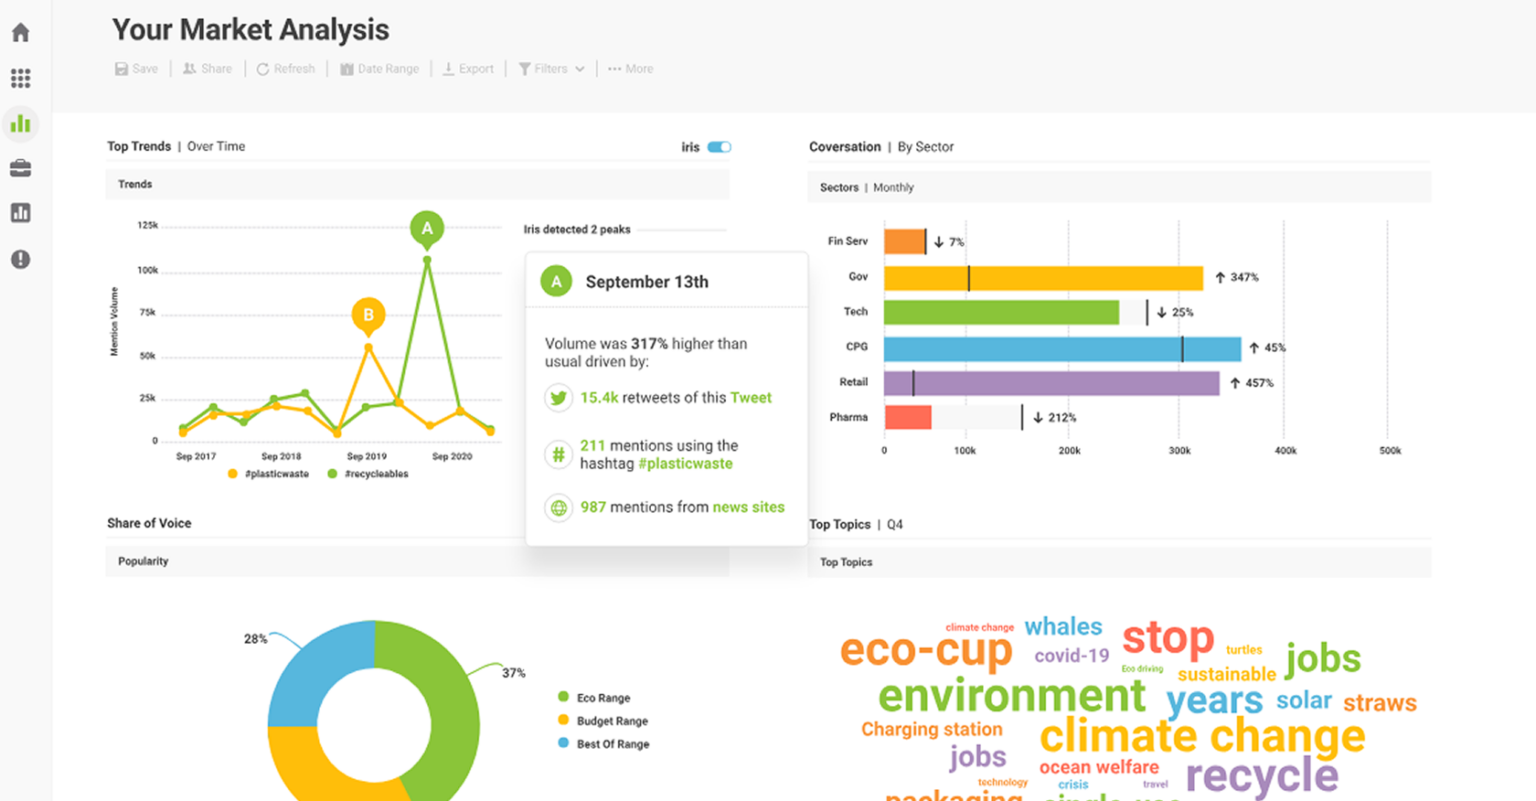The image size is (1536, 801).
Task: Open the More options menu
Action: click(x=630, y=69)
